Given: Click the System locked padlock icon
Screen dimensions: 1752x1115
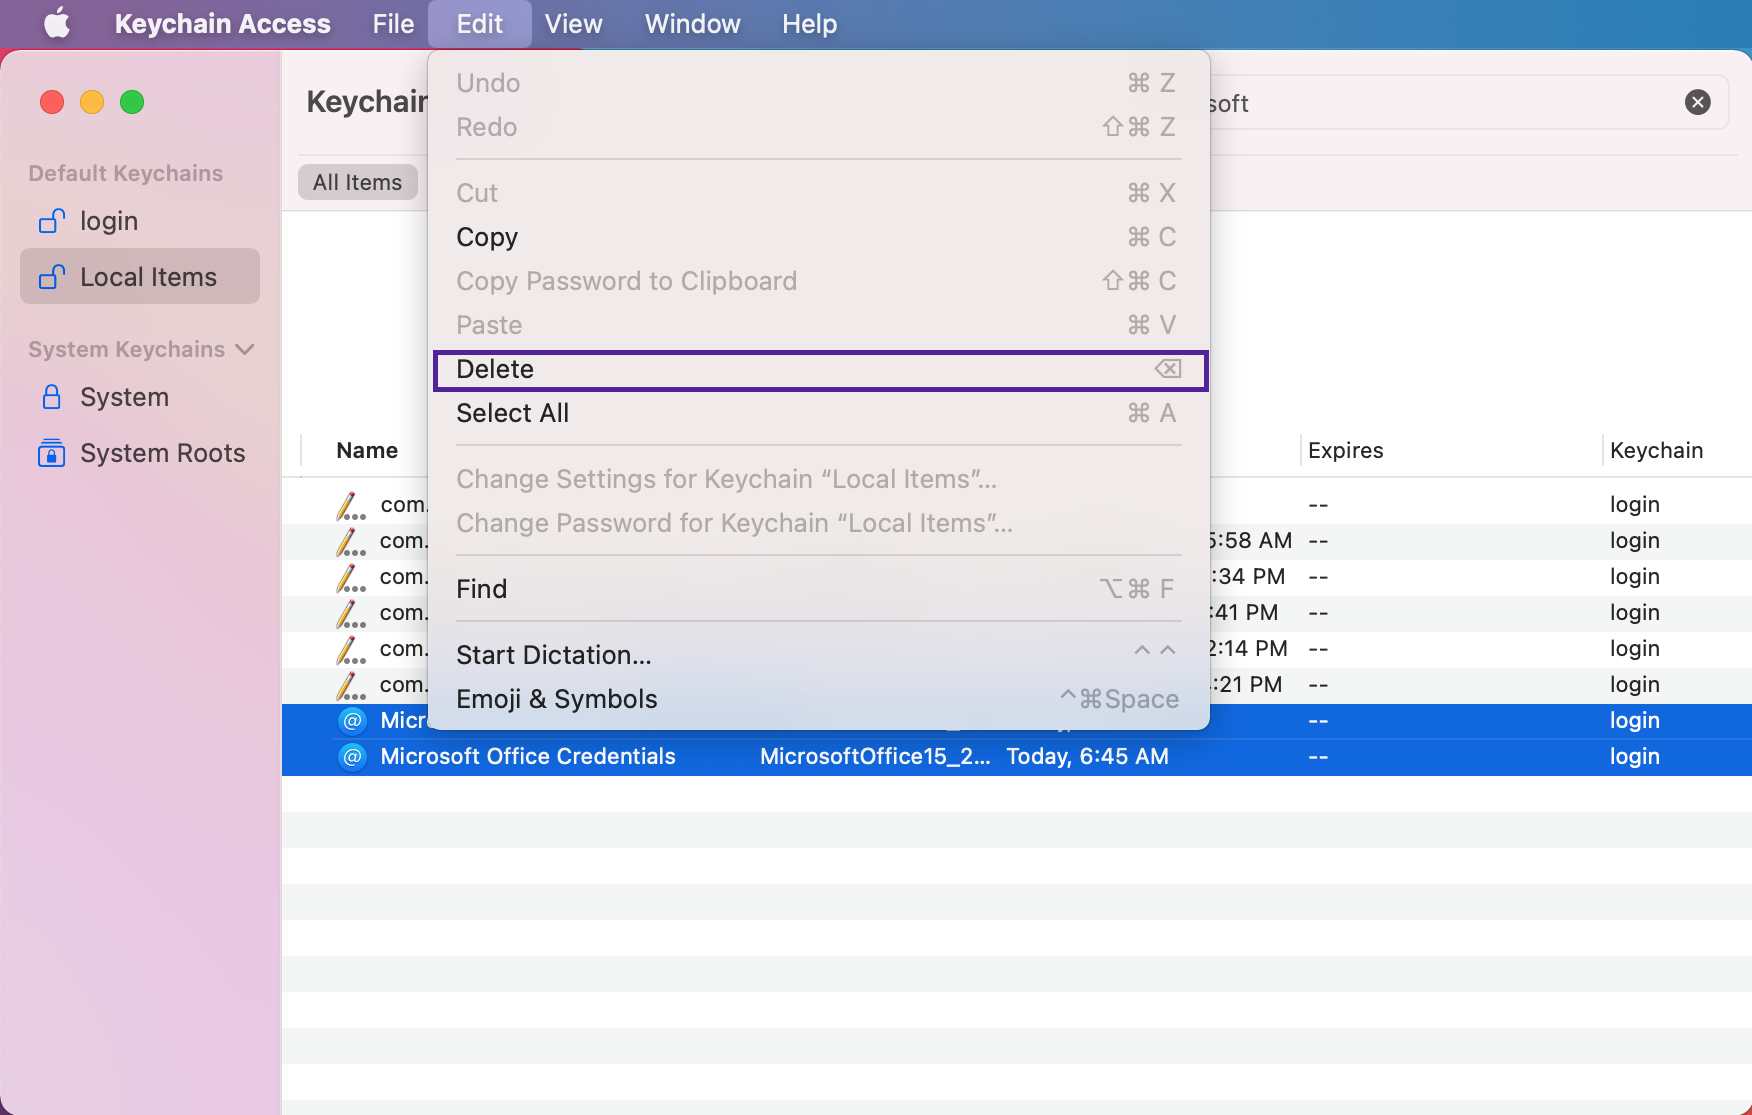Looking at the screenshot, I should click(x=52, y=397).
